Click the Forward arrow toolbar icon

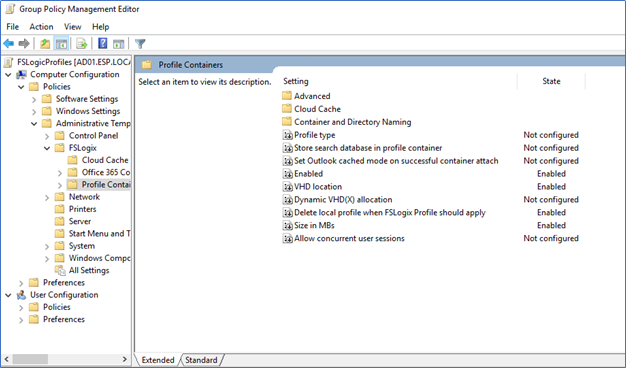(x=24, y=44)
